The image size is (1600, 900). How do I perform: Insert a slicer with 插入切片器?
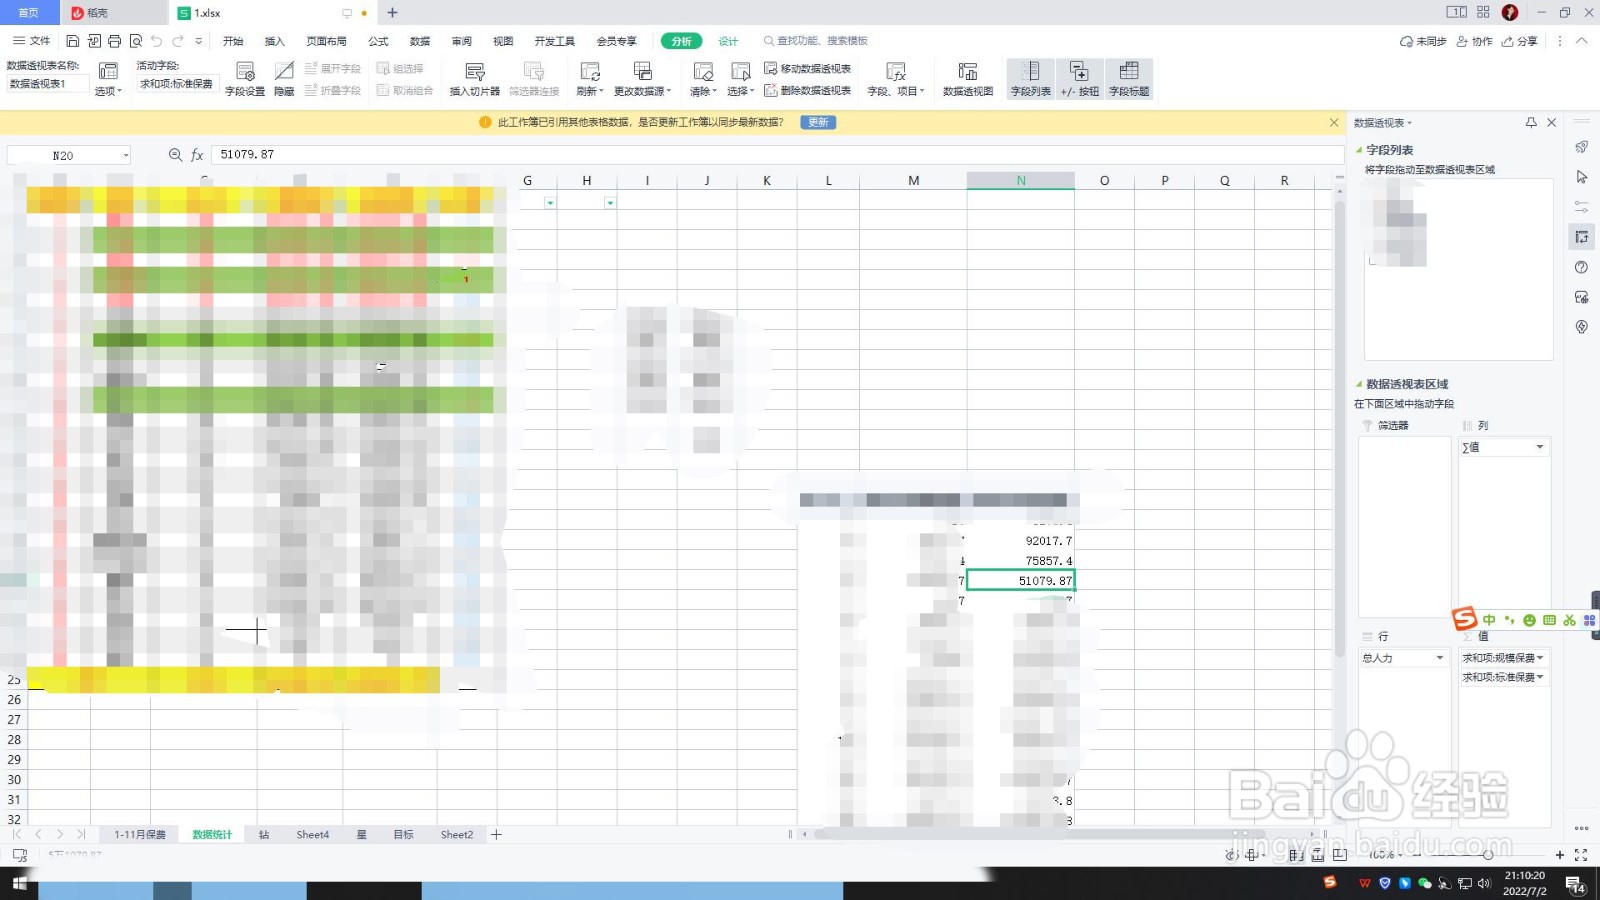tap(474, 79)
